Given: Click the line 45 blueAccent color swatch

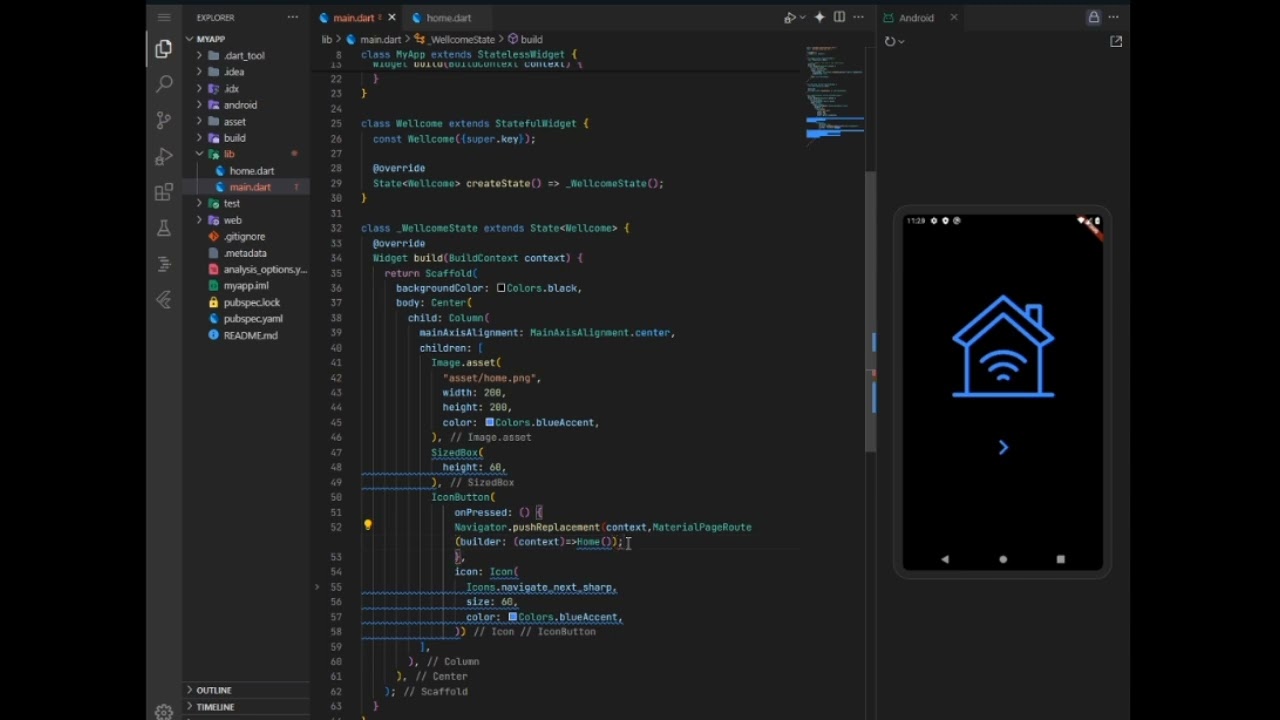Looking at the screenshot, I should pos(490,423).
